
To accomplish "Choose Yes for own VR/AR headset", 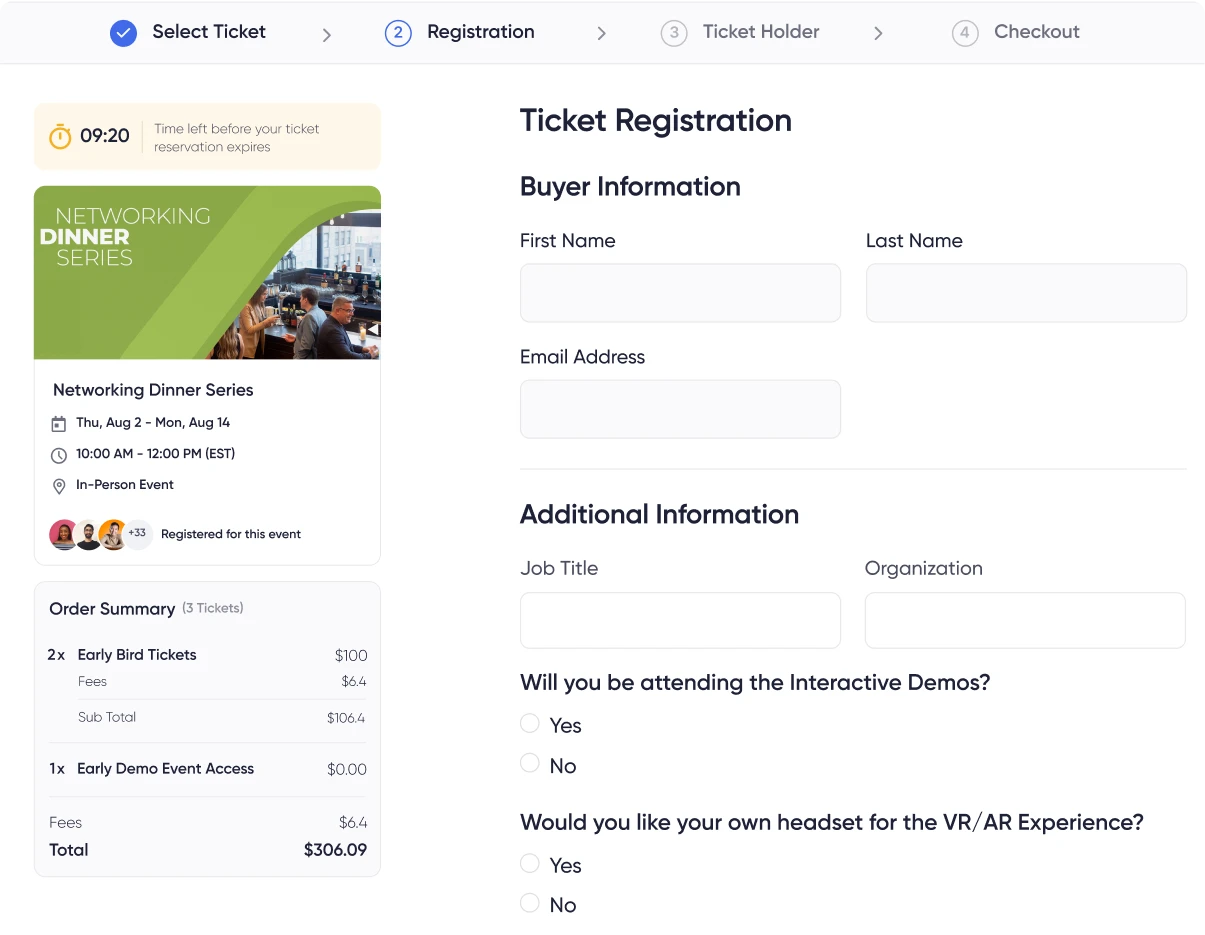I will (530, 863).
